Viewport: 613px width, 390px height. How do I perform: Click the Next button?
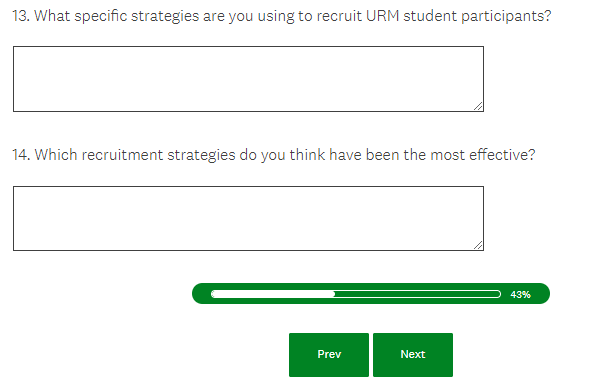point(413,355)
